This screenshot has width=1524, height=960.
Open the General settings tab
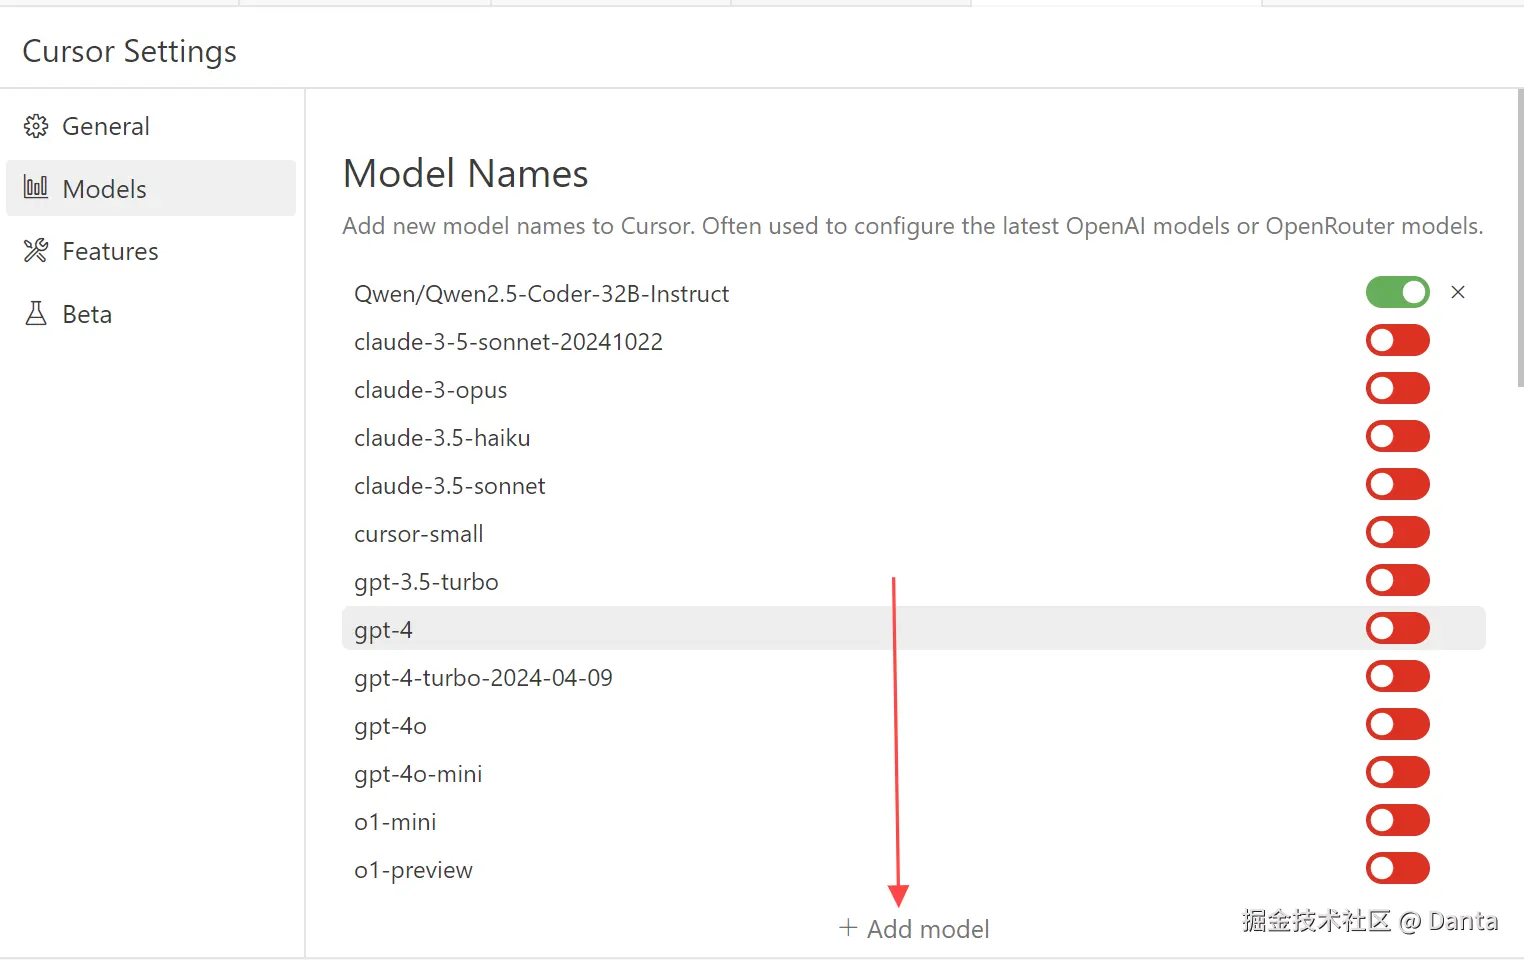105,126
